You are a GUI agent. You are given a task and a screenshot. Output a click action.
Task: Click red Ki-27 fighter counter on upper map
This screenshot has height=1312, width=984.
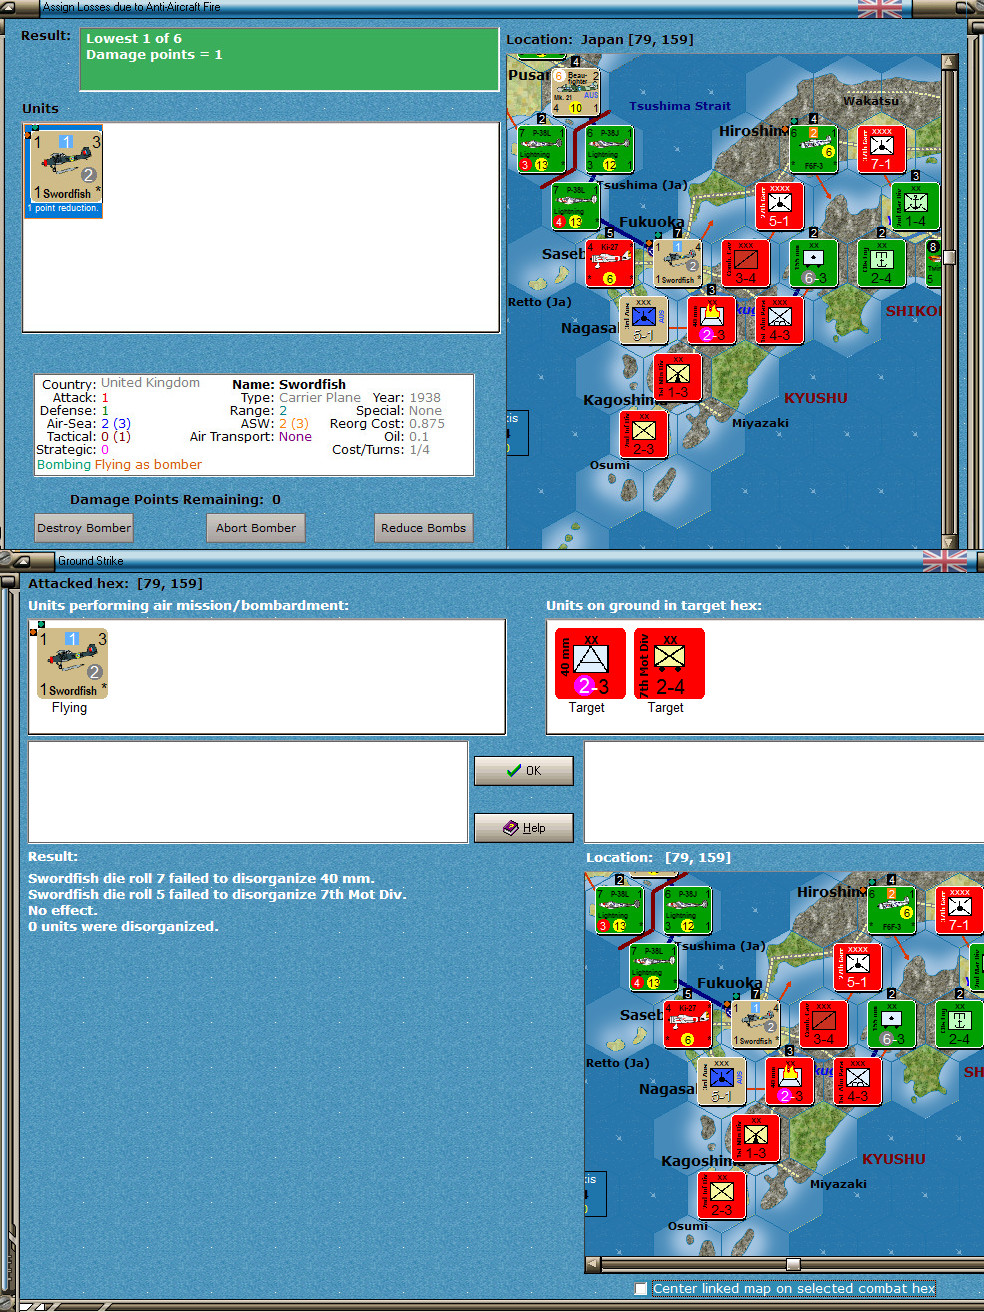coord(609,263)
